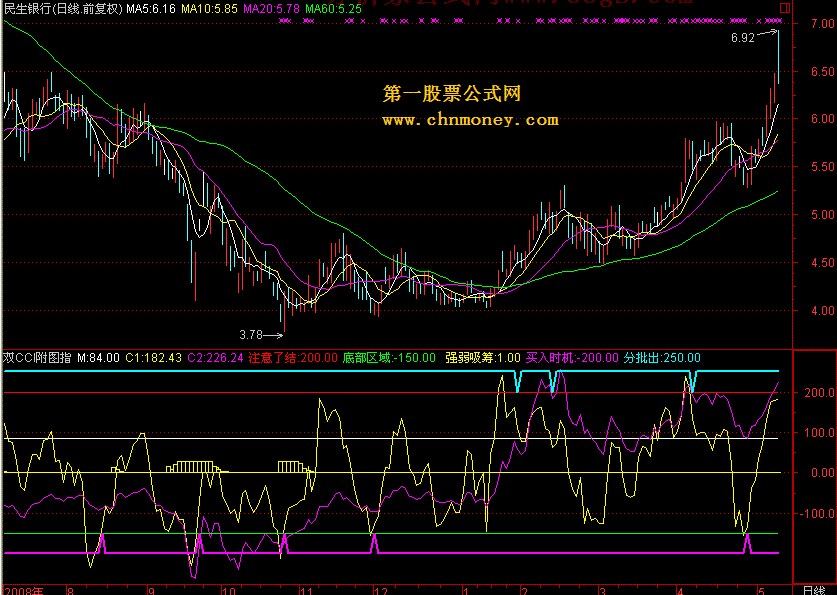Click the 3.78 low price marker

pyautogui.click(x=251, y=335)
